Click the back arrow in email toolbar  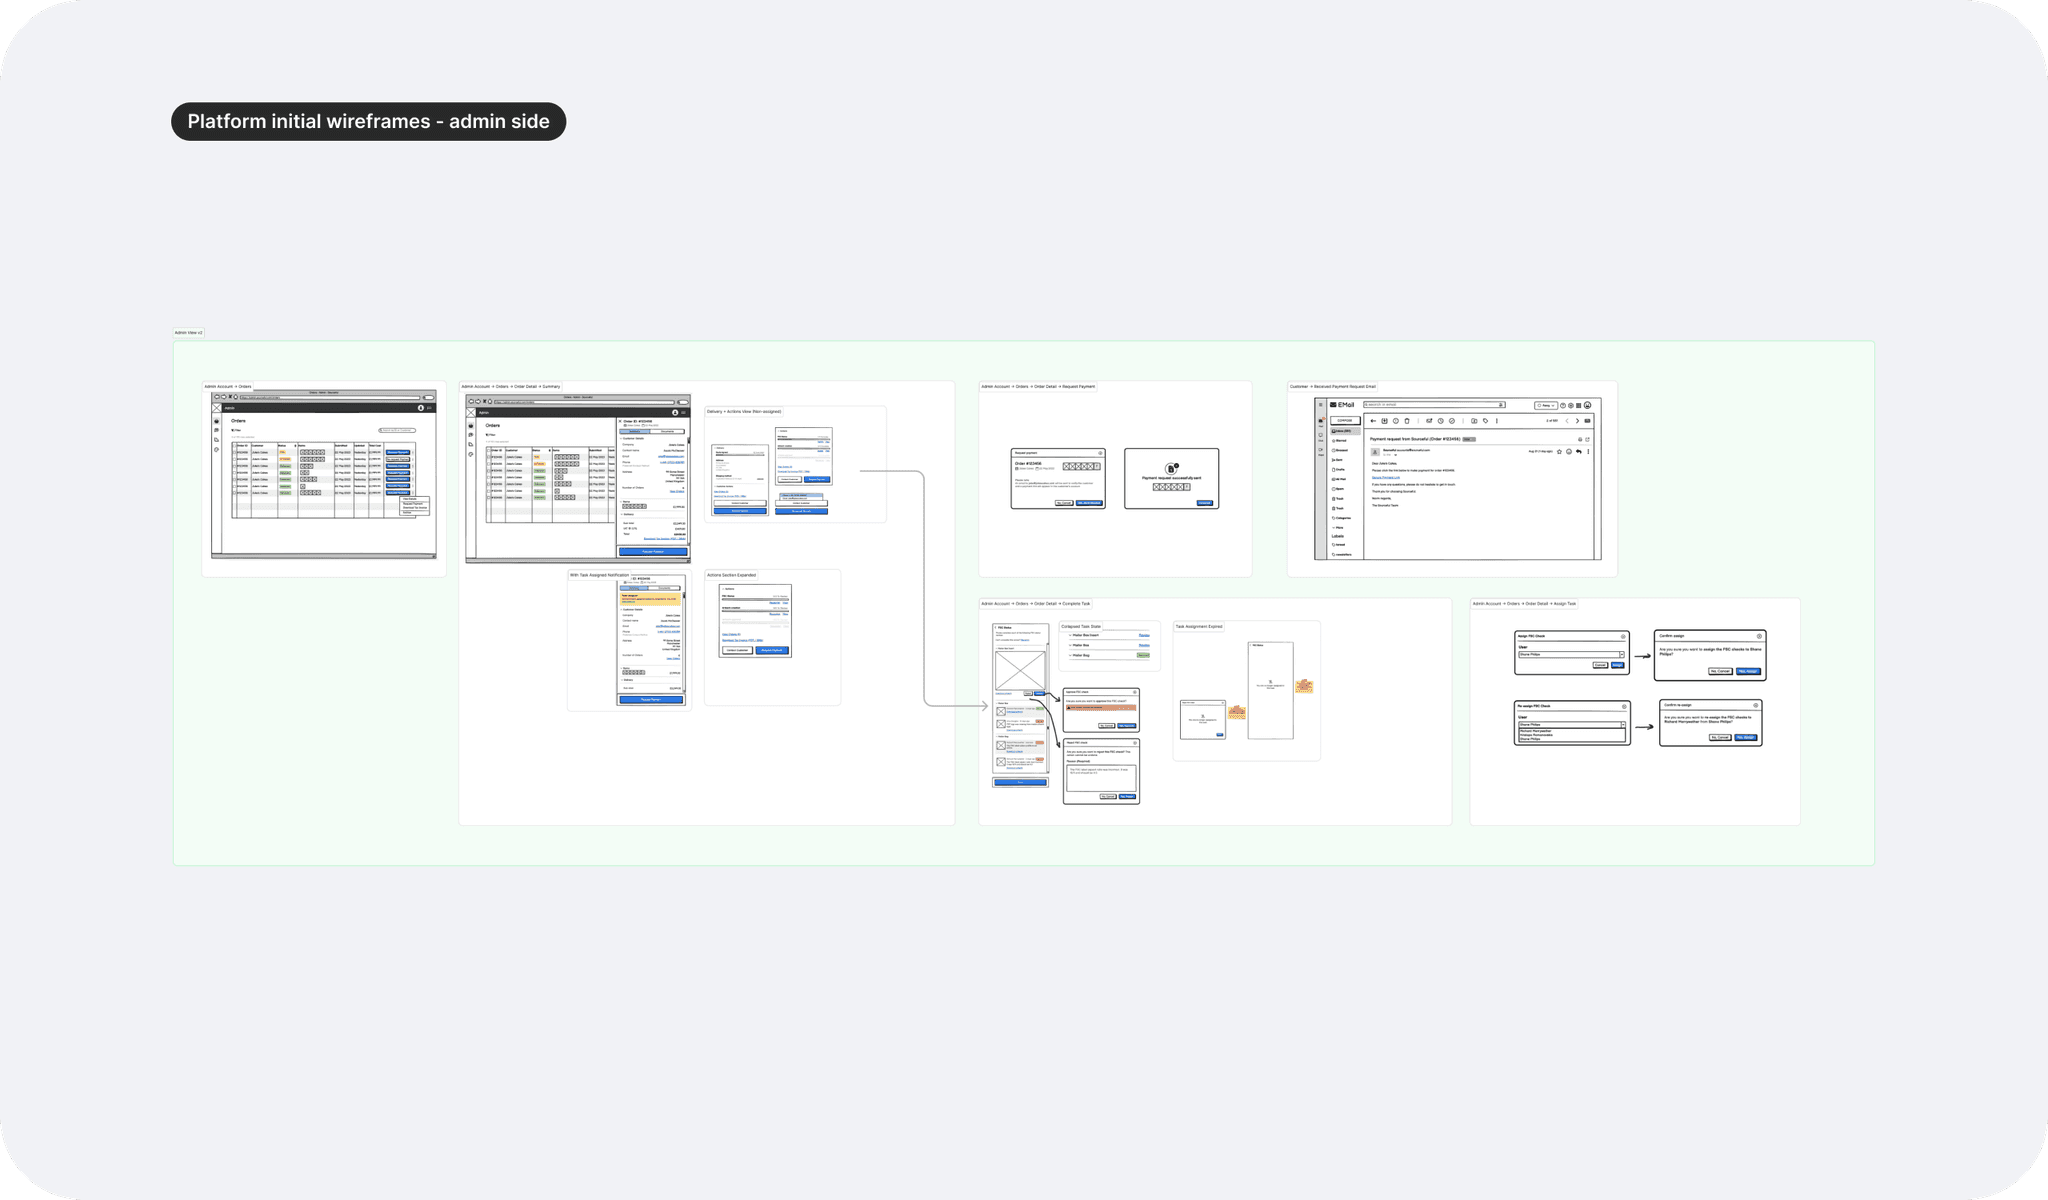[x=1373, y=421]
